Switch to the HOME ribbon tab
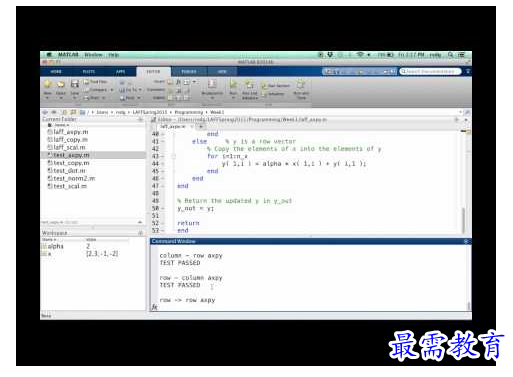This screenshot has height=377, width=513. tap(56, 72)
